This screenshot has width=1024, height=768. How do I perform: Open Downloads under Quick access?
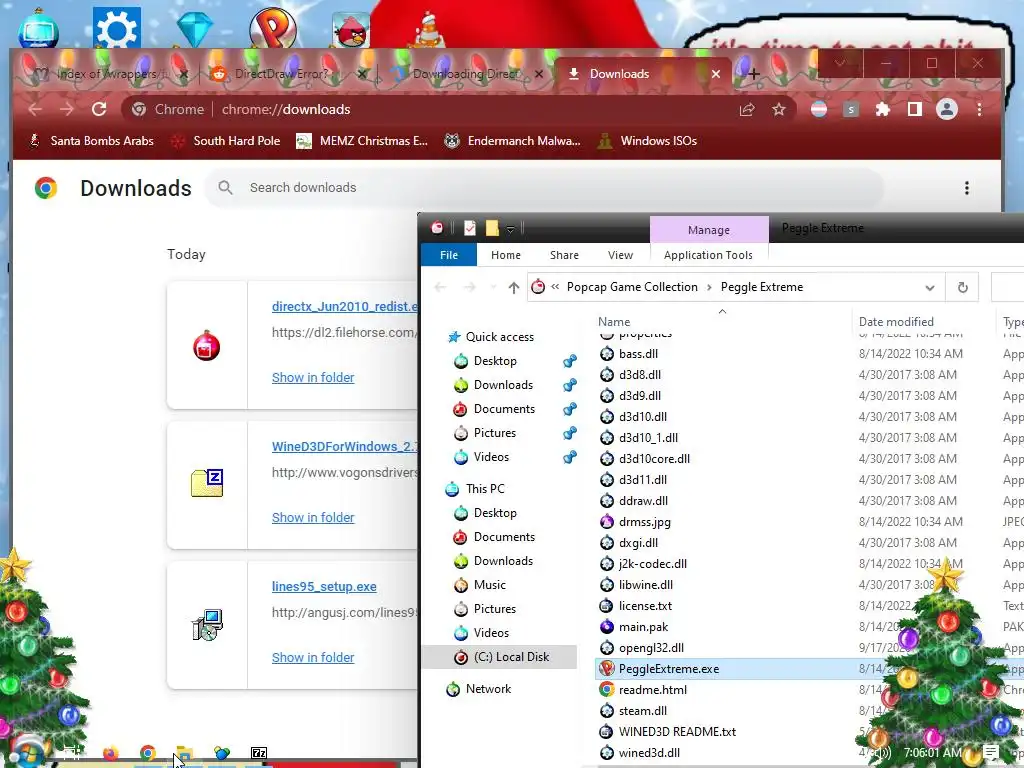tap(503, 385)
